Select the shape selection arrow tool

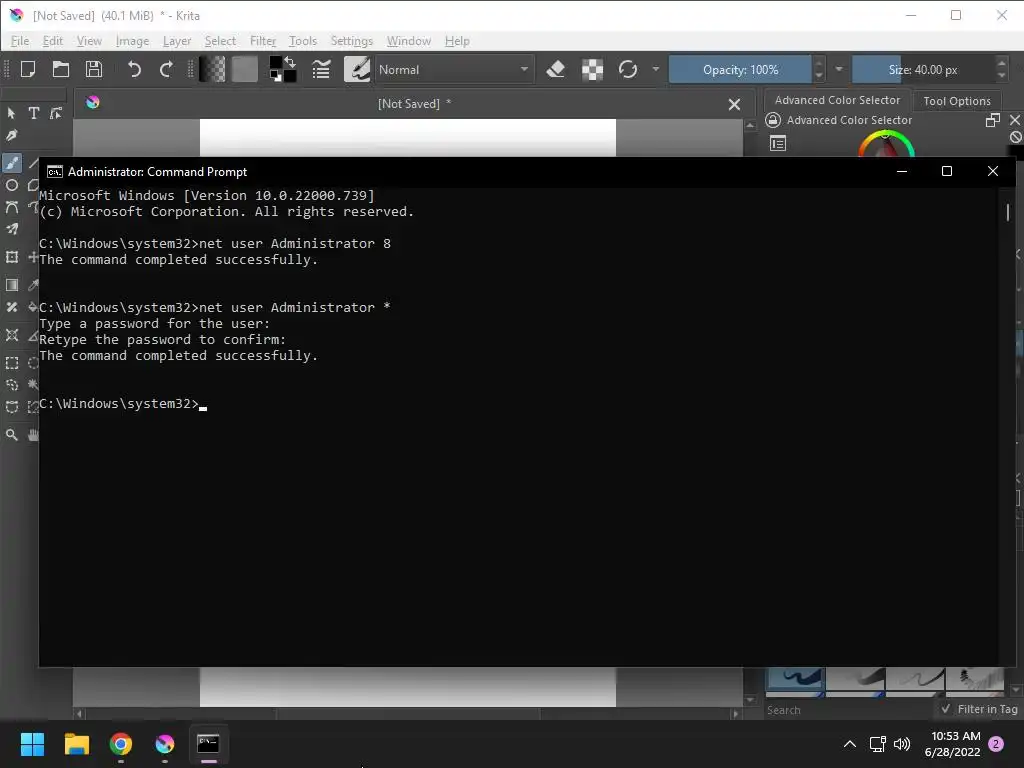tap(11, 114)
